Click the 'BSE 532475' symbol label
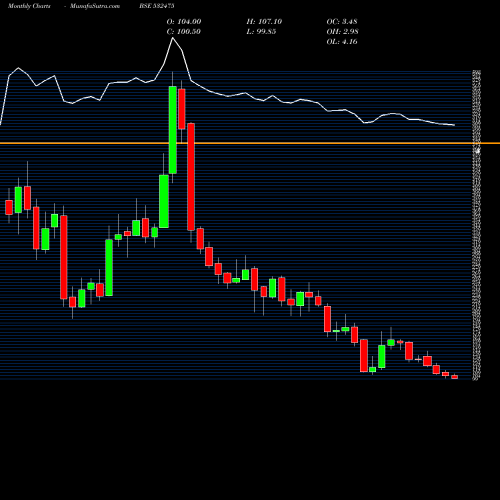This screenshot has width=500, height=500. click(x=157, y=6)
